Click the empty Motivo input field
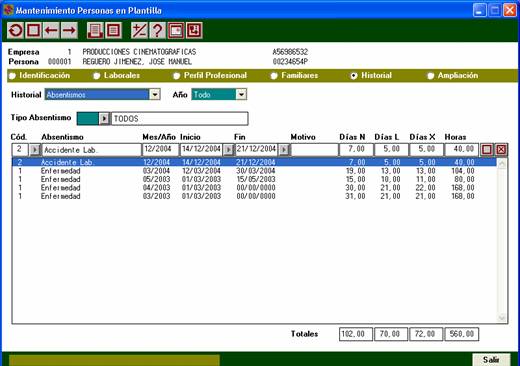This screenshot has width=520, height=366. click(x=314, y=150)
